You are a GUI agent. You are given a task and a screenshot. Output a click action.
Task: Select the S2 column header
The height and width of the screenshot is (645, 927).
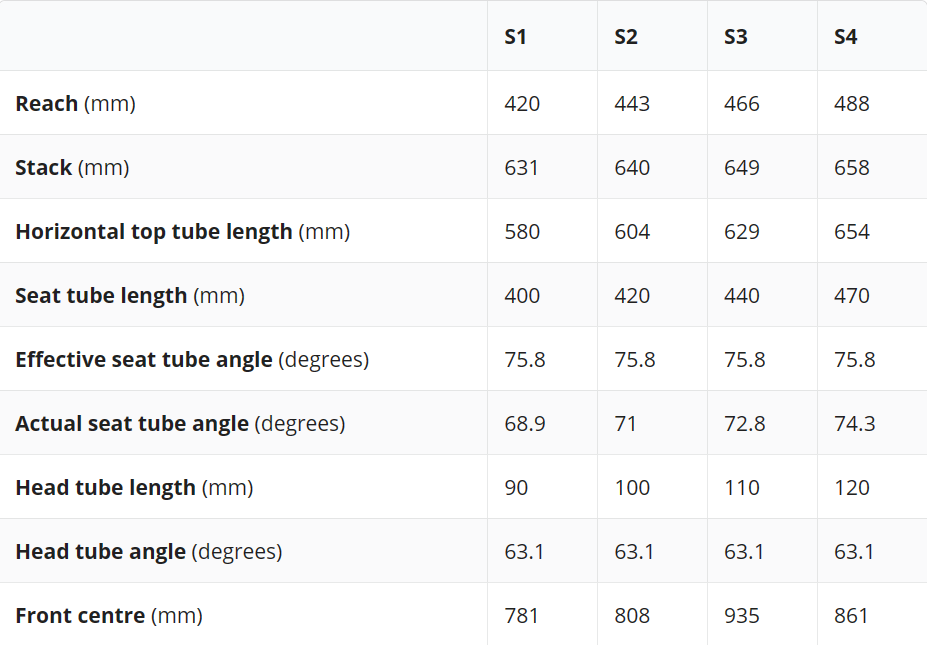[625, 37]
